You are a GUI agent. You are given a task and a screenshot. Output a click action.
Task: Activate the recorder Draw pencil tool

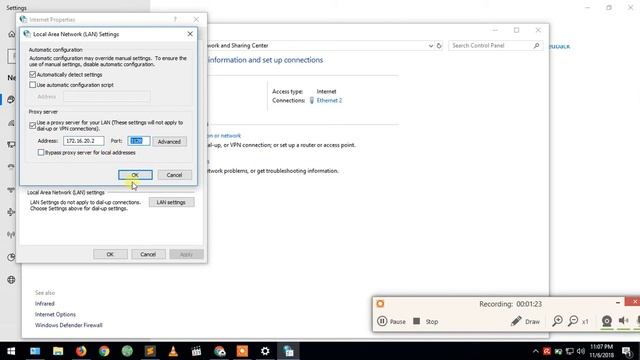(525, 321)
